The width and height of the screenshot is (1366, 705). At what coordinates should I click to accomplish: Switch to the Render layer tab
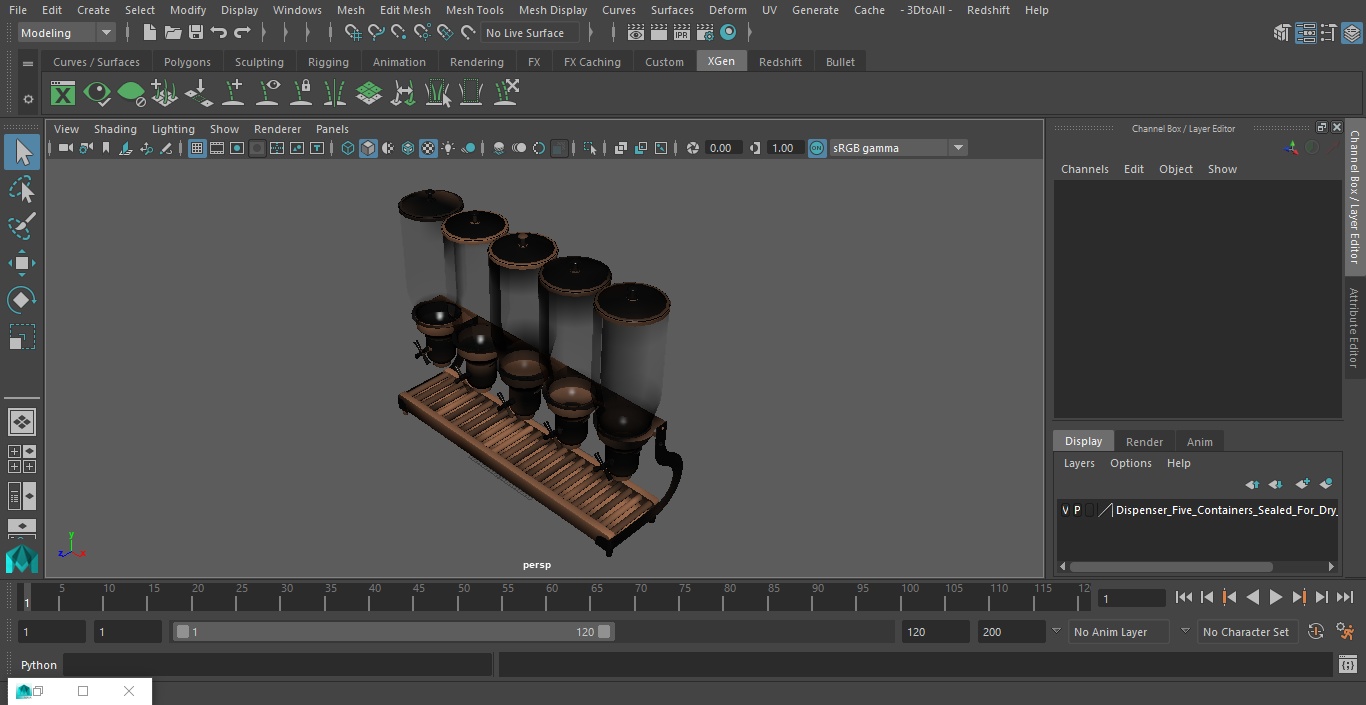pyautogui.click(x=1144, y=442)
